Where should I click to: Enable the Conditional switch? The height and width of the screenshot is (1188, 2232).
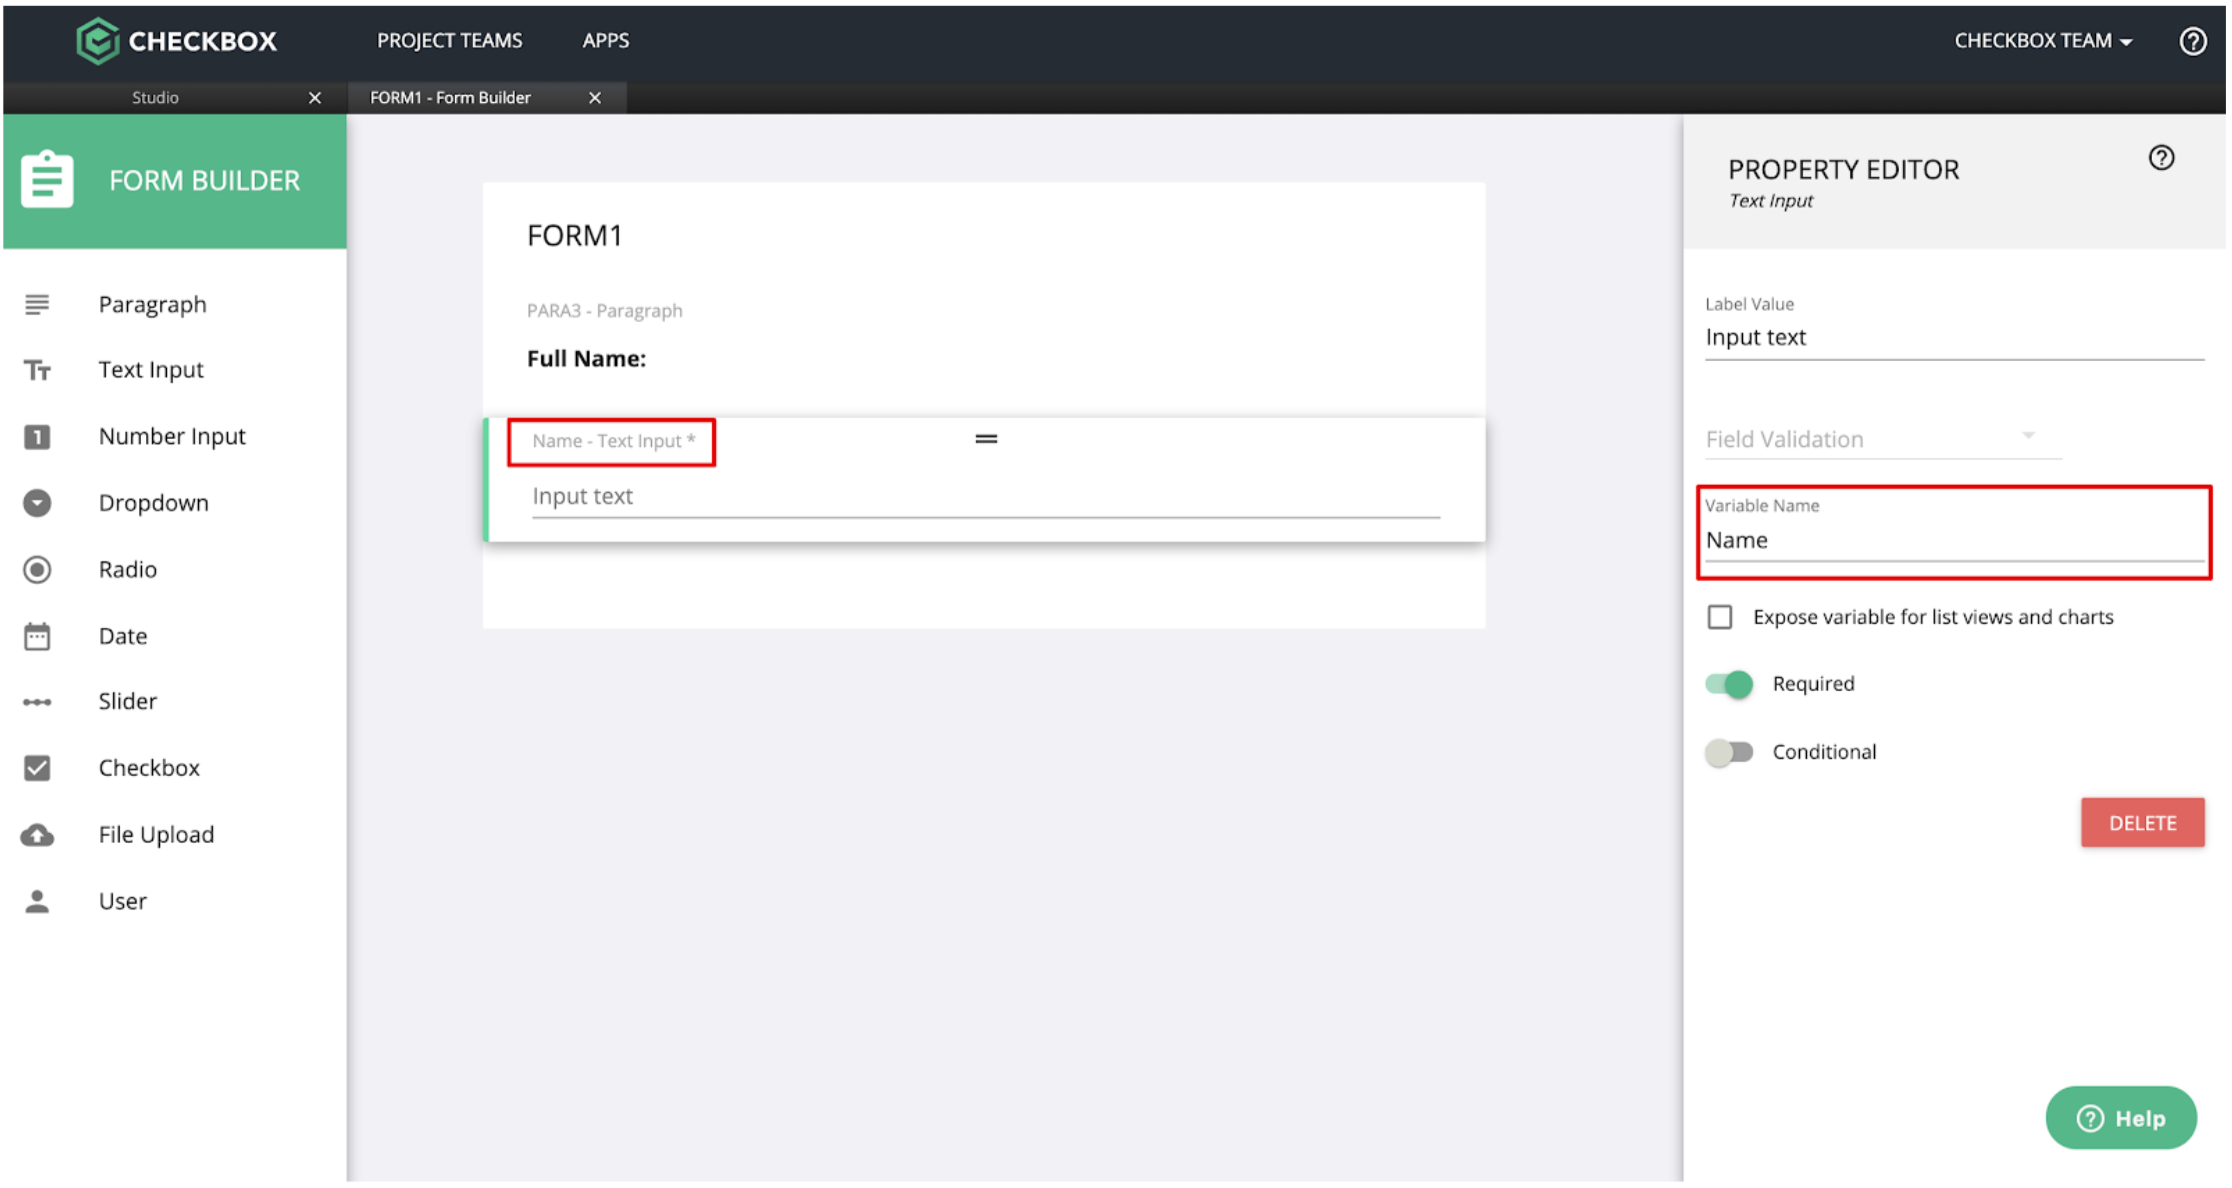click(x=1729, y=752)
